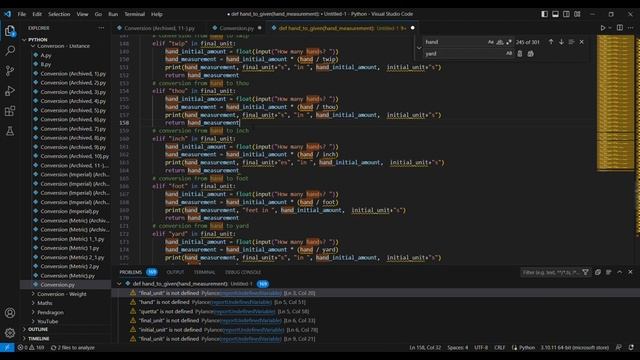Click Replace All icon
Screen dimensions: 640x360
coord(530,53)
